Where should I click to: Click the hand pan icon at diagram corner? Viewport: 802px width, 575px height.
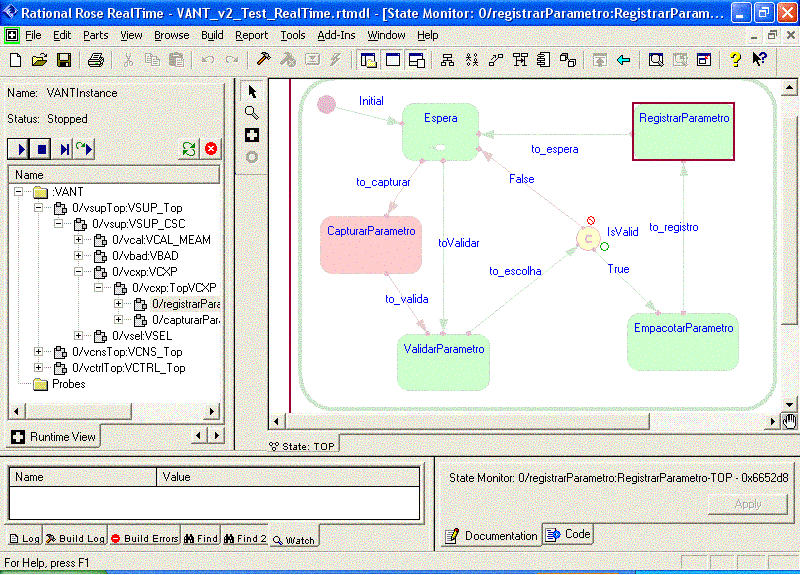click(790, 422)
